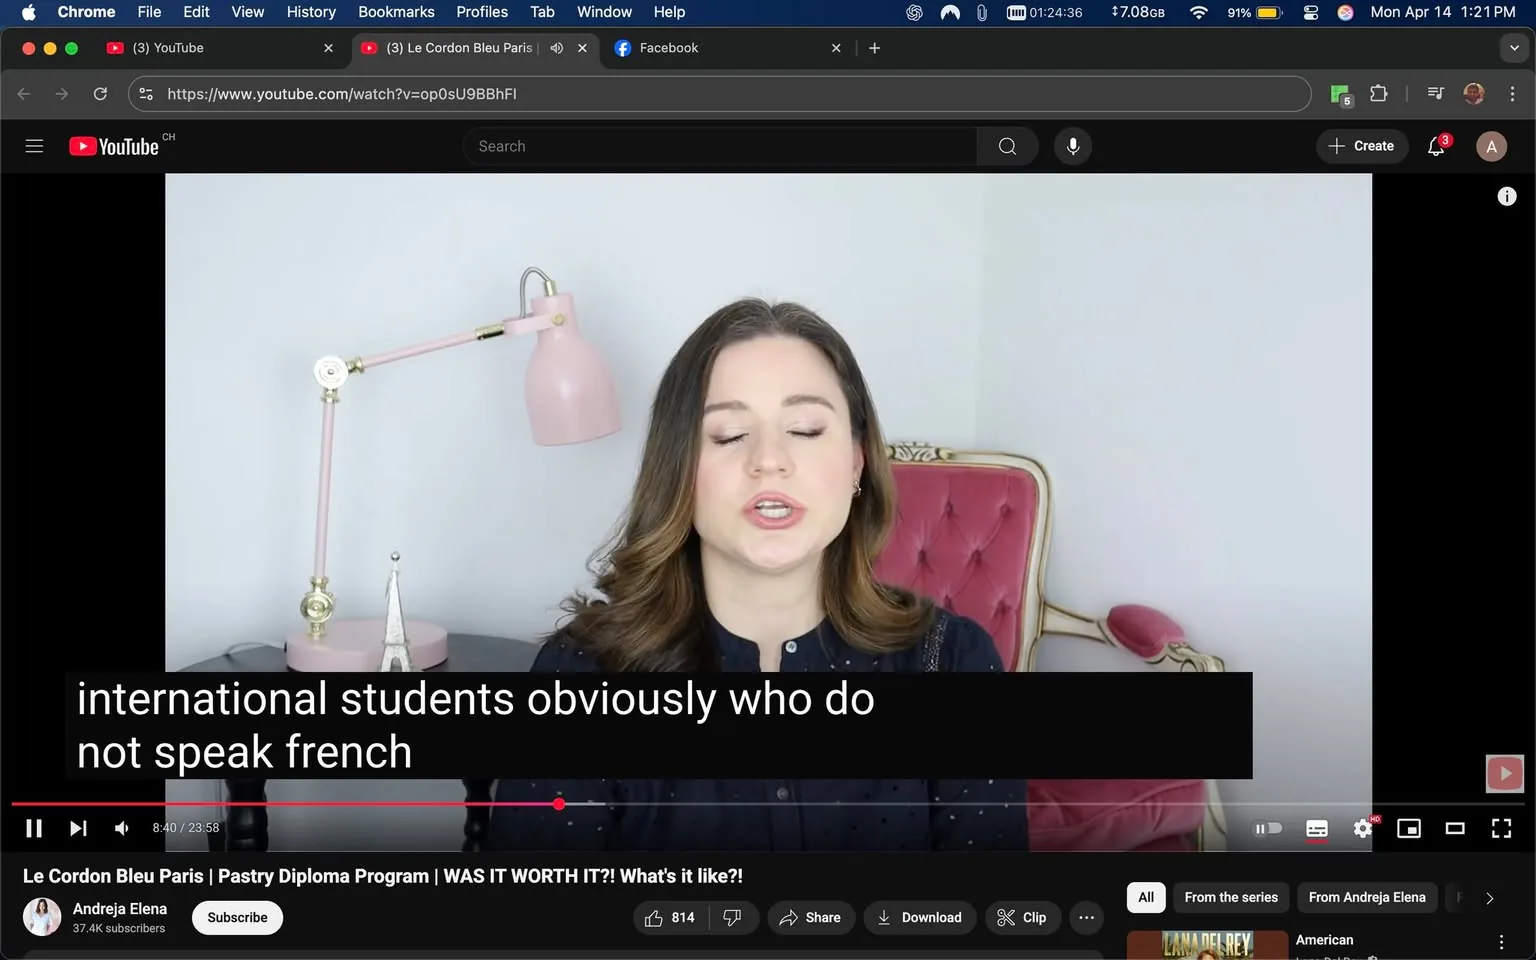Expand more actions ellipsis menu

click(1086, 917)
